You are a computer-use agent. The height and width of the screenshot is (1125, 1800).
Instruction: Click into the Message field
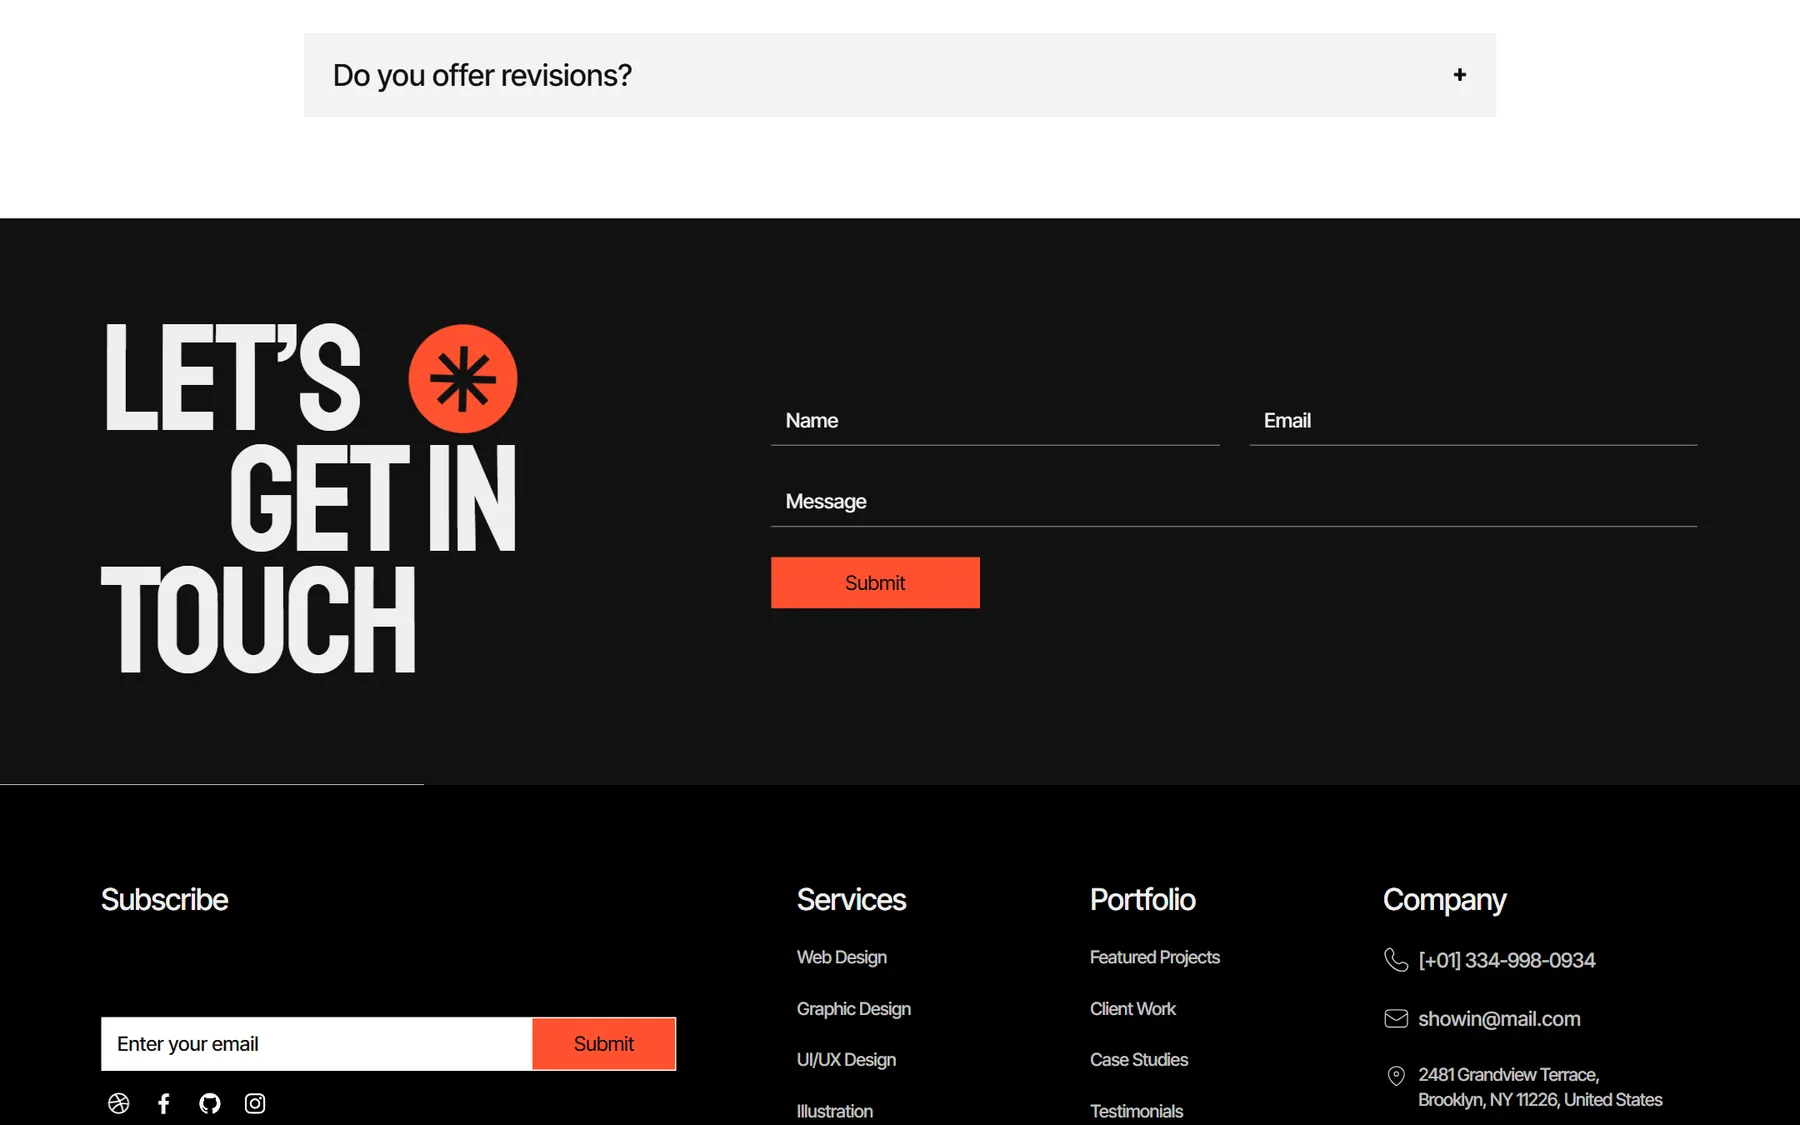coord(1234,502)
